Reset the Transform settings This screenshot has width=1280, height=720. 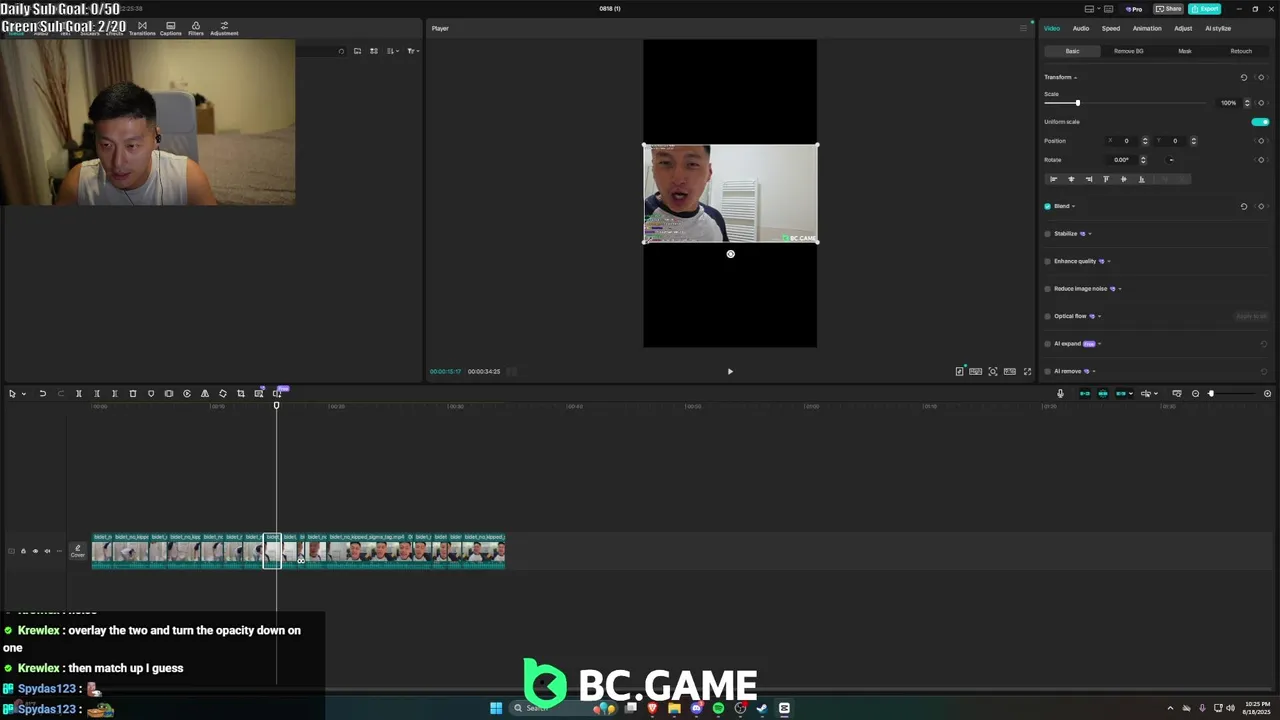pyautogui.click(x=1244, y=77)
